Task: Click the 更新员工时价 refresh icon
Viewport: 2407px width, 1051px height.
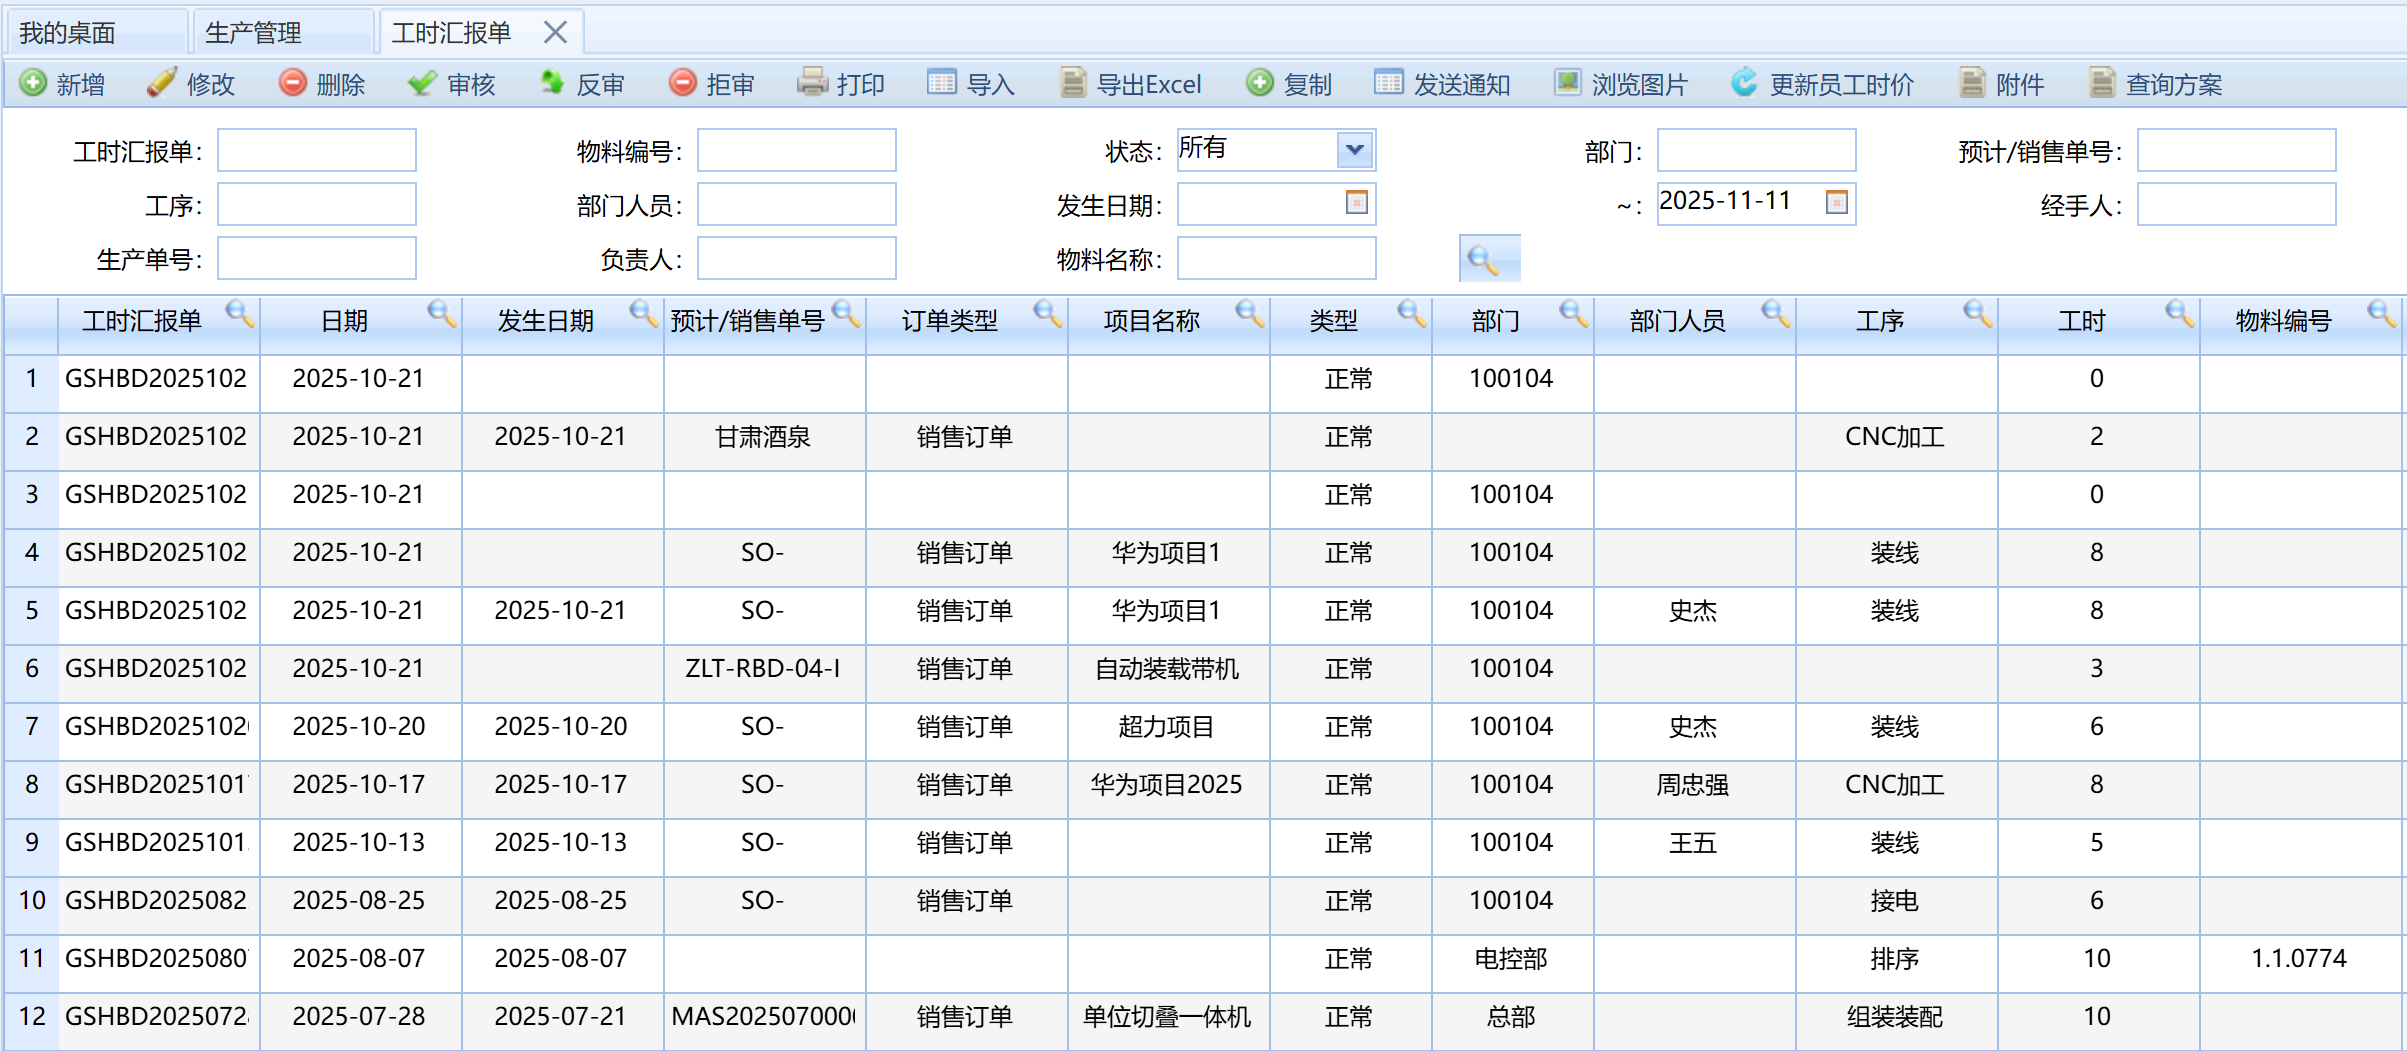Action: tap(1744, 83)
